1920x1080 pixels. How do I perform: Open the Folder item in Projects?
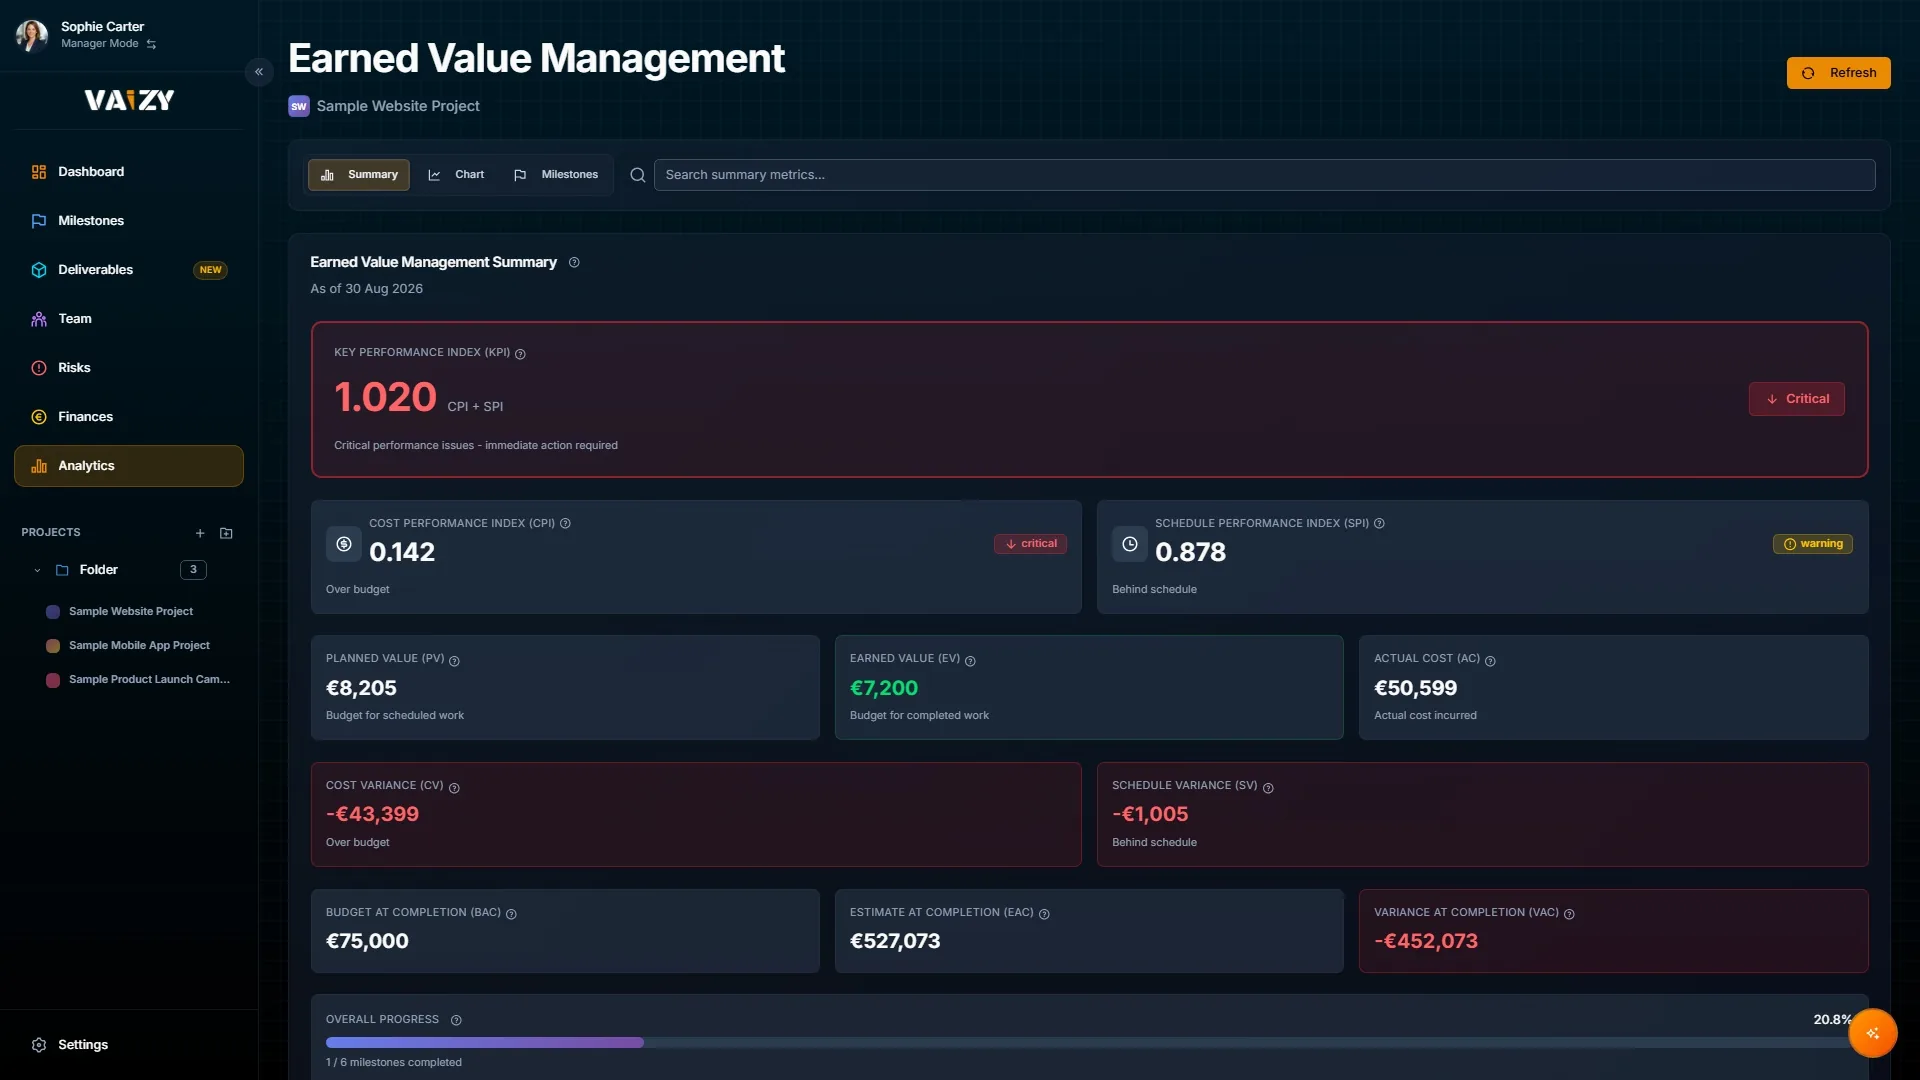[99, 570]
